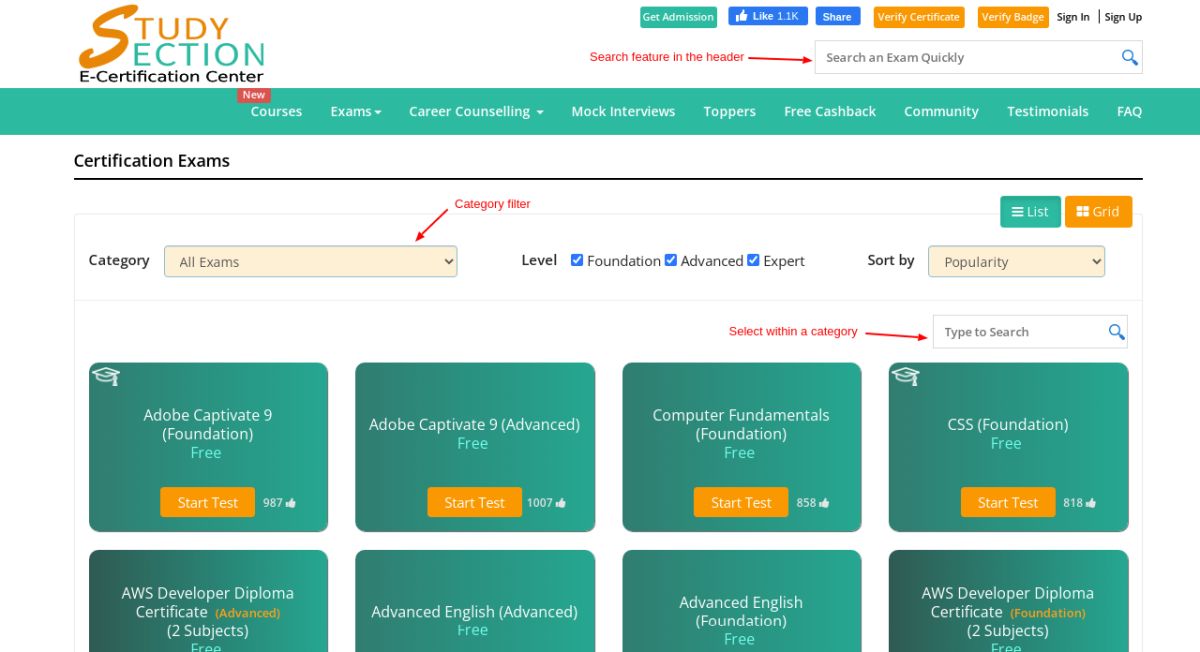Click the graduation cap icon on CSS (Foundation) card
This screenshot has height=652, width=1200.
[x=906, y=376]
